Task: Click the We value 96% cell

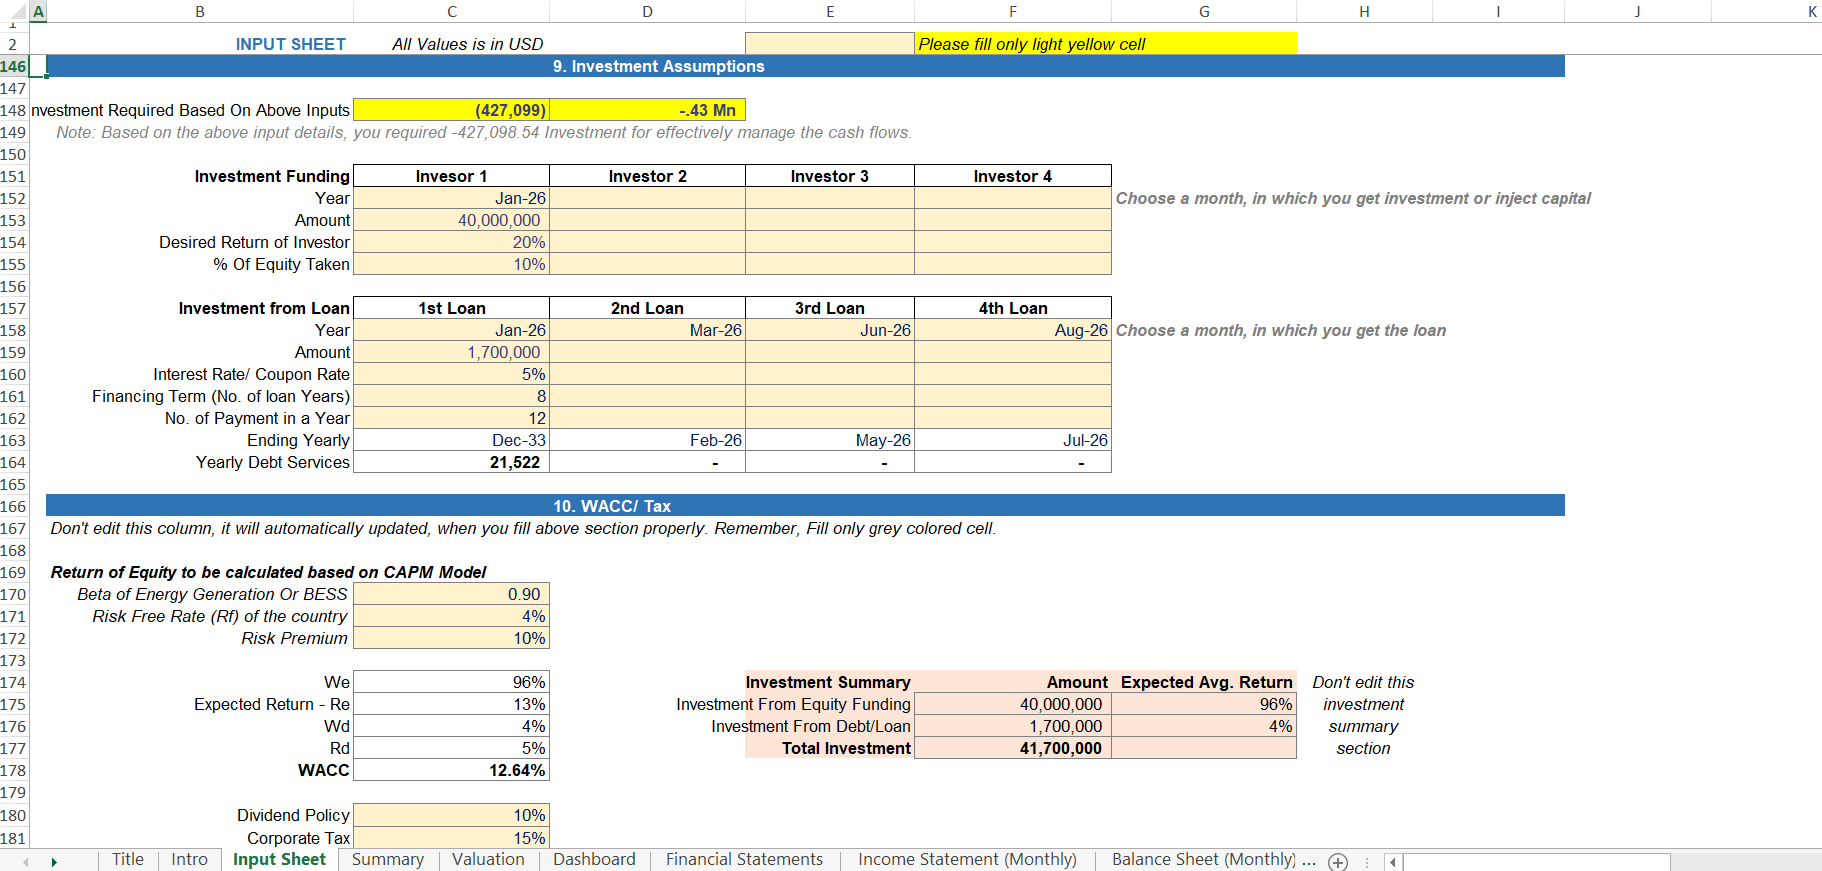Action: pyautogui.click(x=451, y=682)
